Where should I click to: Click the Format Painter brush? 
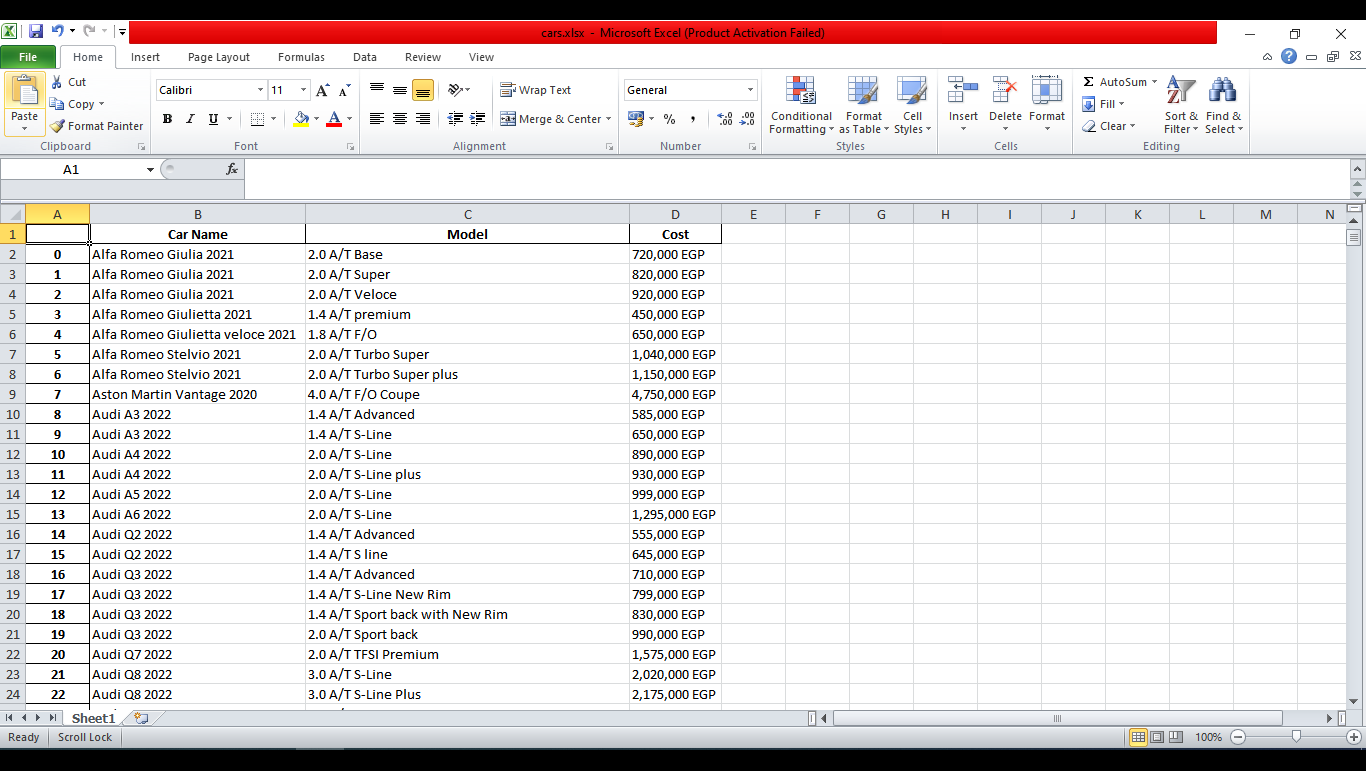(x=57, y=126)
